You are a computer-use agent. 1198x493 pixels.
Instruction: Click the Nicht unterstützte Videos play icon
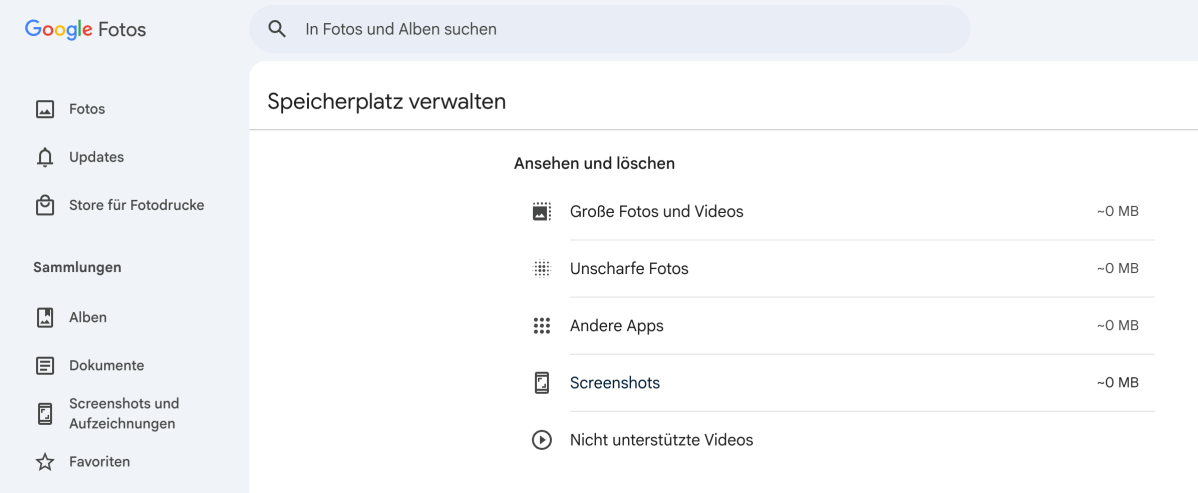(x=542, y=440)
